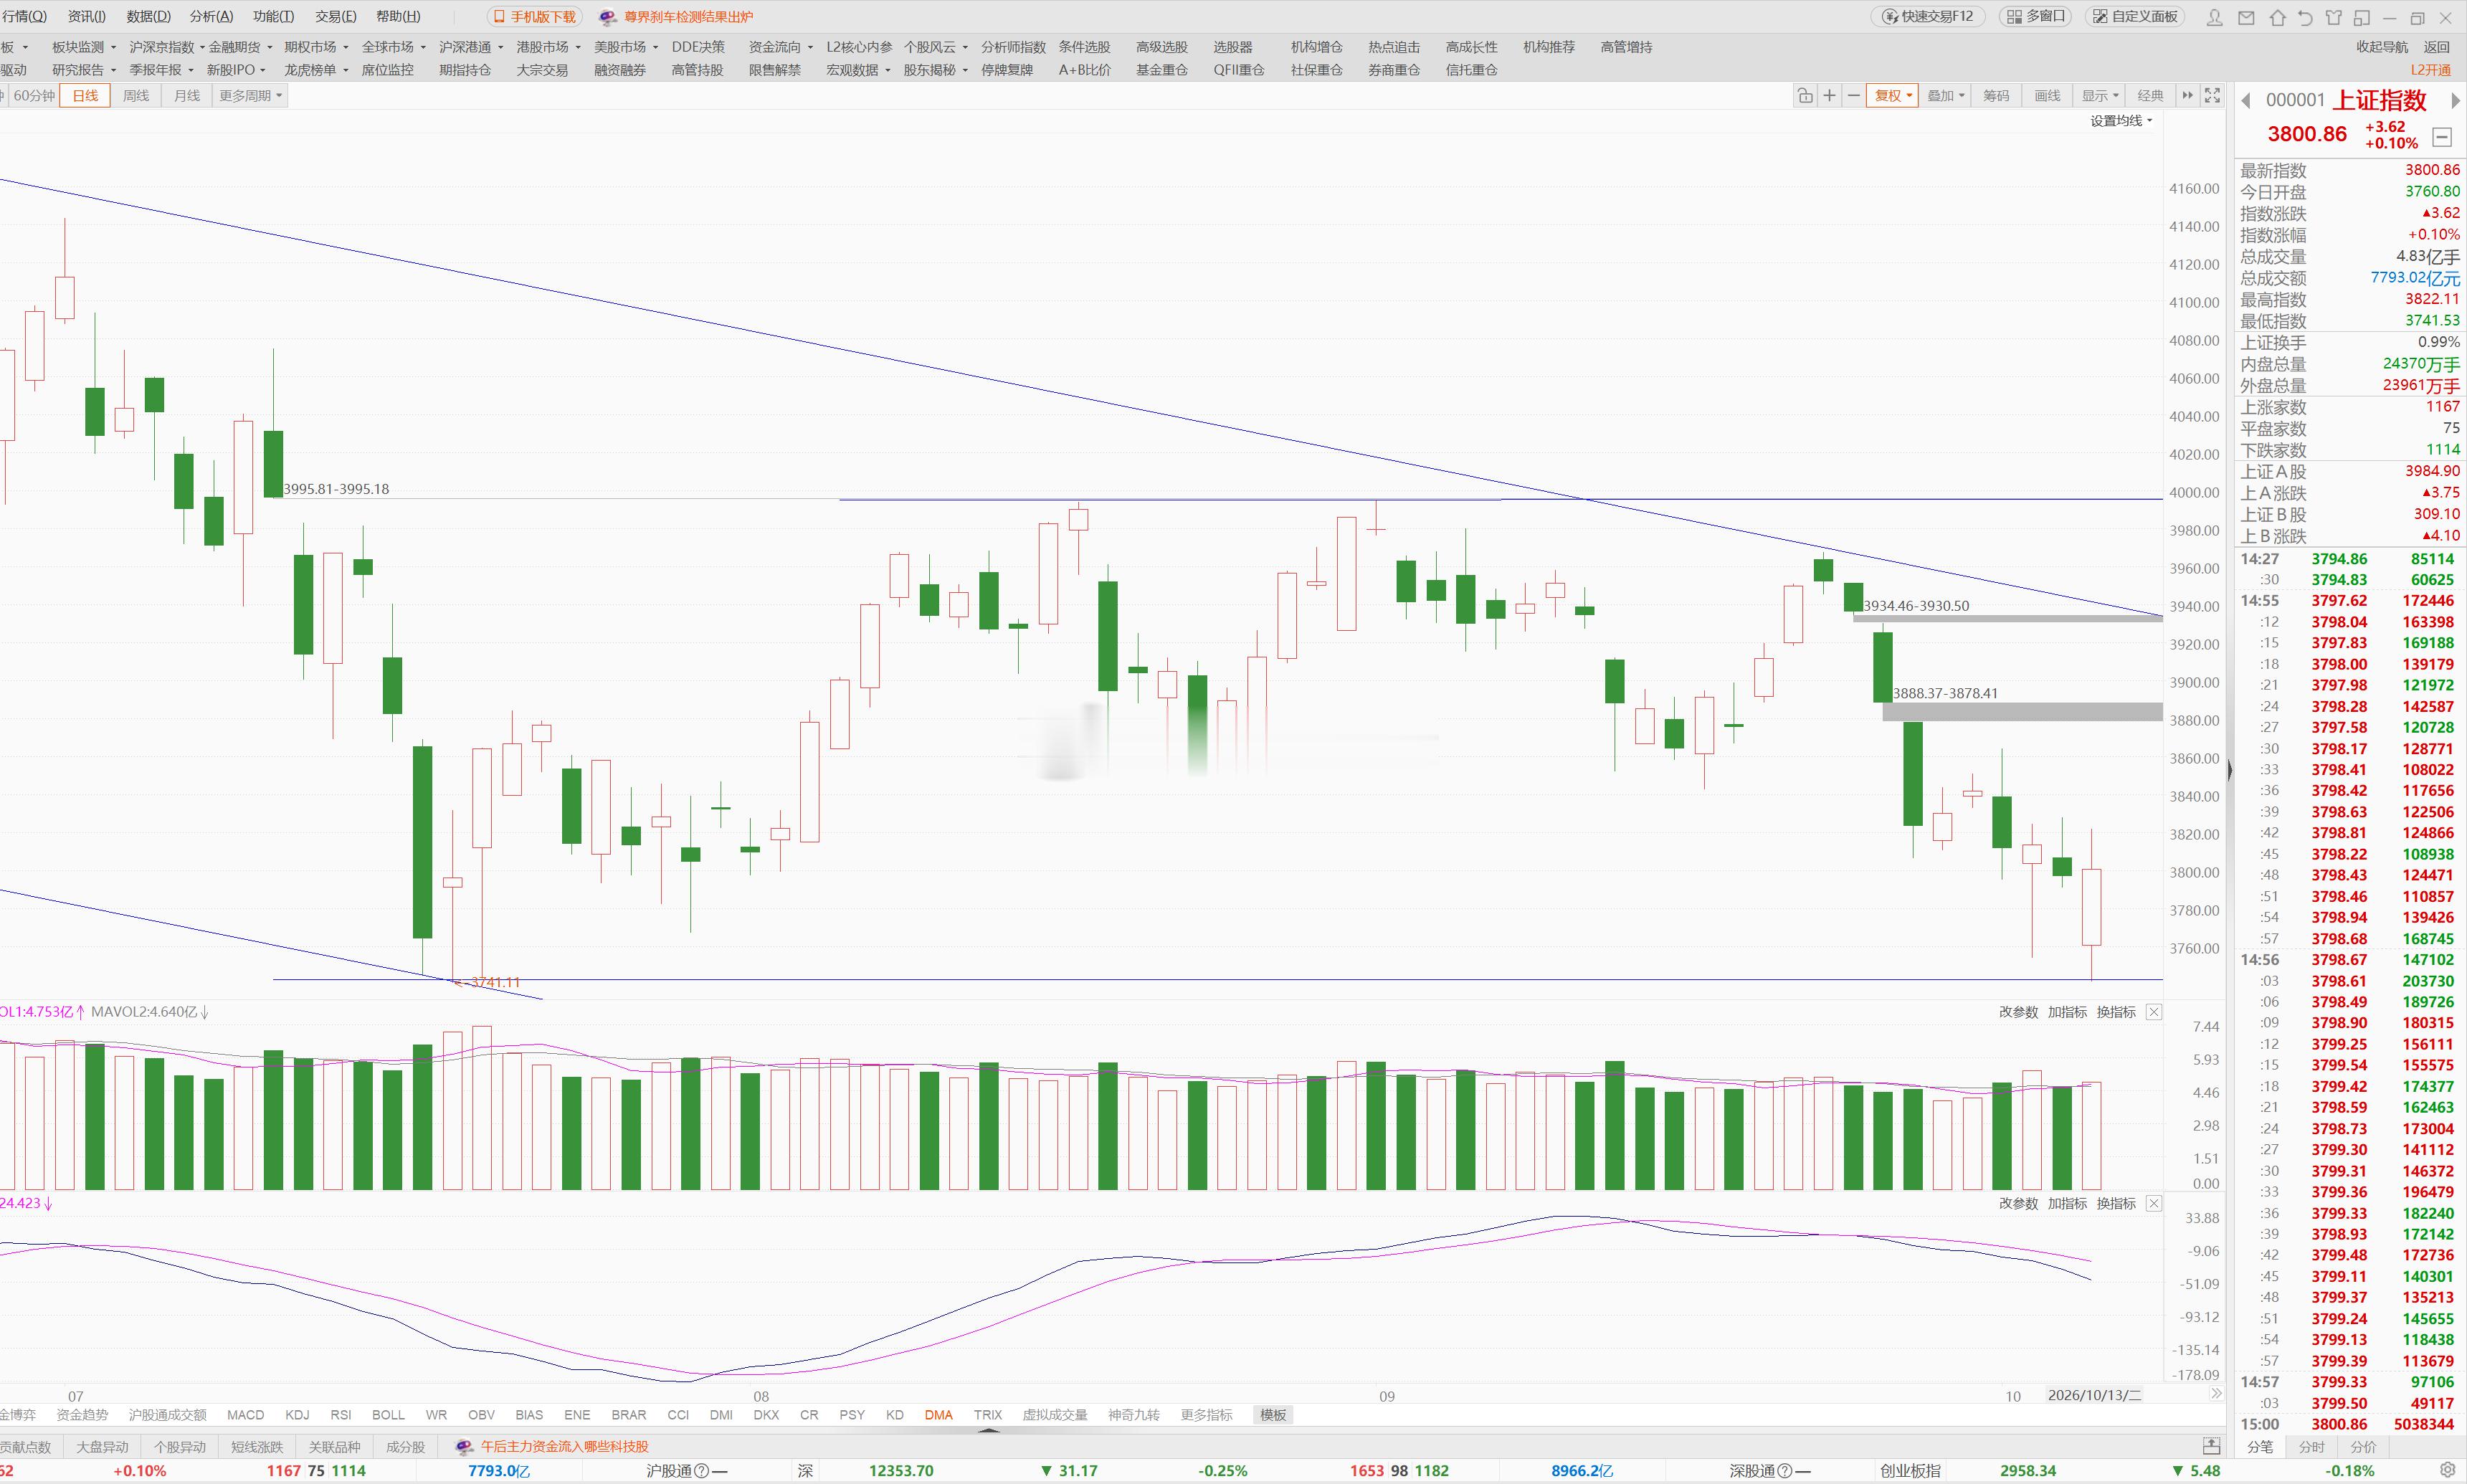Expand the 全球市场 menu dropdown
2467x1484 pixels.
point(393,47)
